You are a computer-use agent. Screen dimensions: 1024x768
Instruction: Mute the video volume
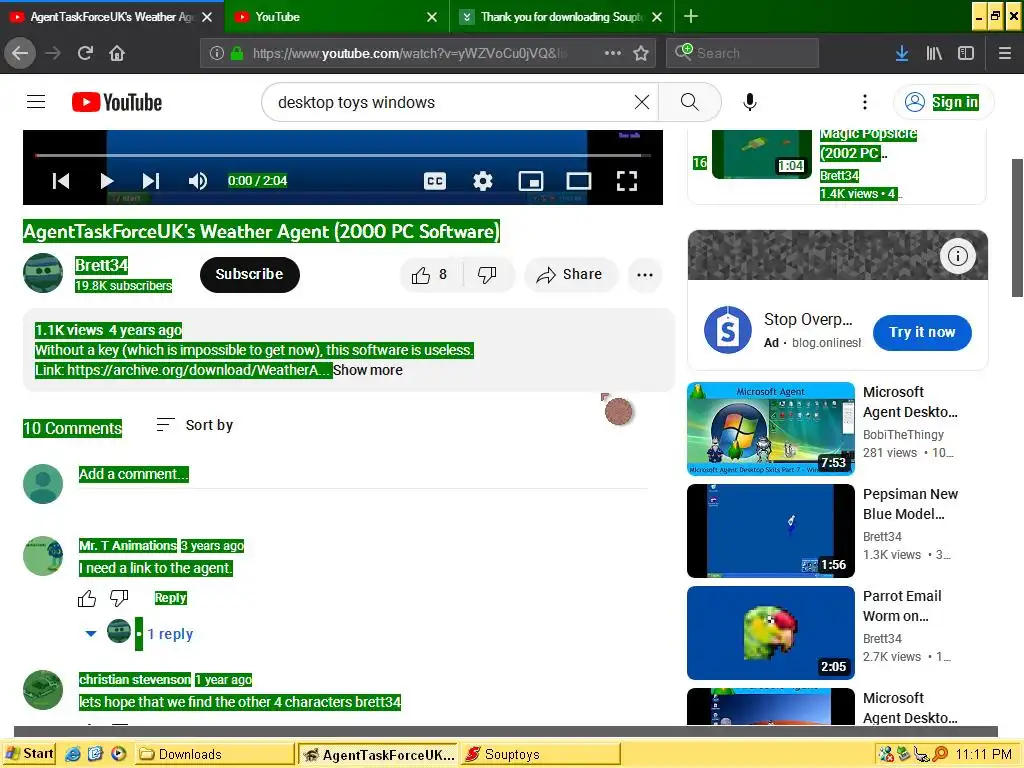tap(197, 181)
